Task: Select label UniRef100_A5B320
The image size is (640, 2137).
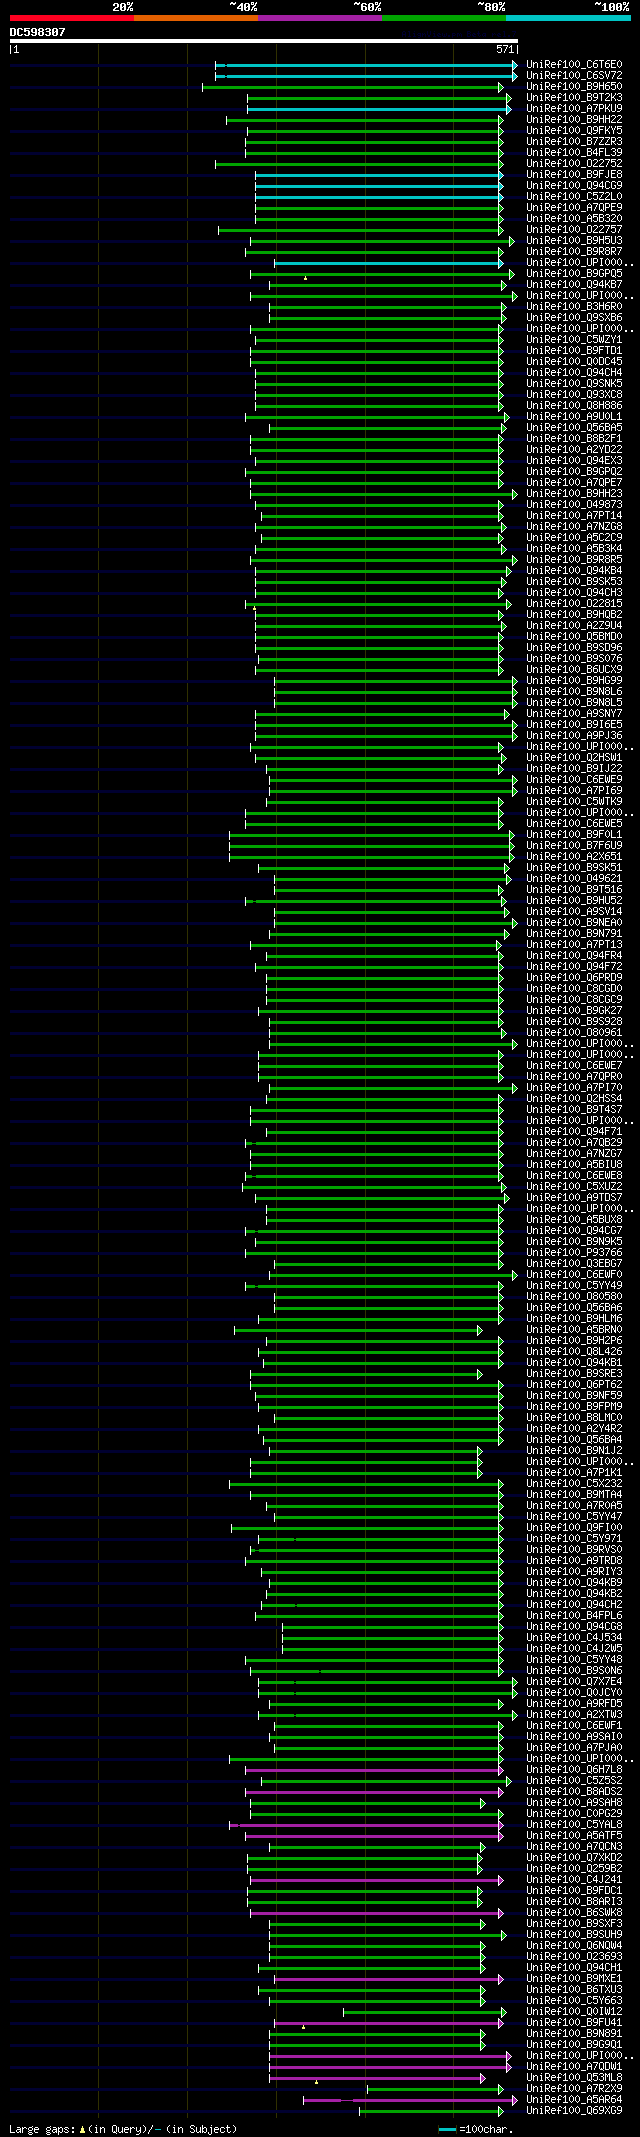Action: tap(574, 219)
